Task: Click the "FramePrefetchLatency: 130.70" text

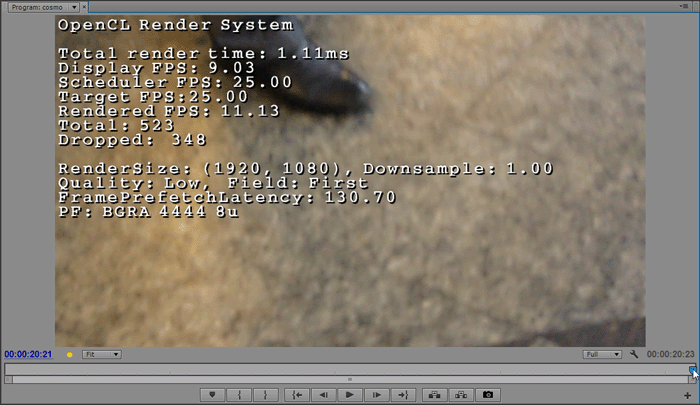Action: point(227,197)
